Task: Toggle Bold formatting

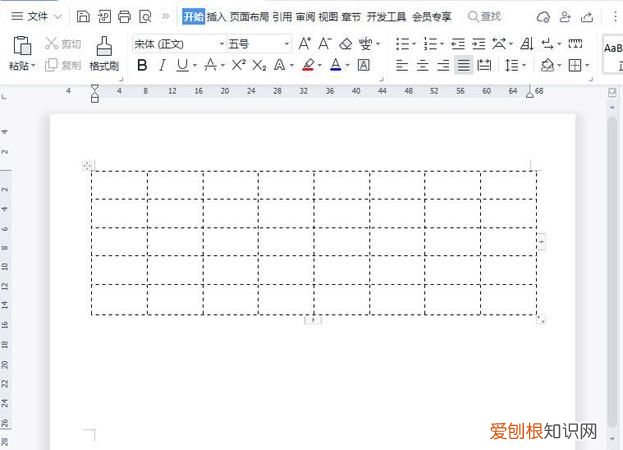Action: pyautogui.click(x=142, y=65)
